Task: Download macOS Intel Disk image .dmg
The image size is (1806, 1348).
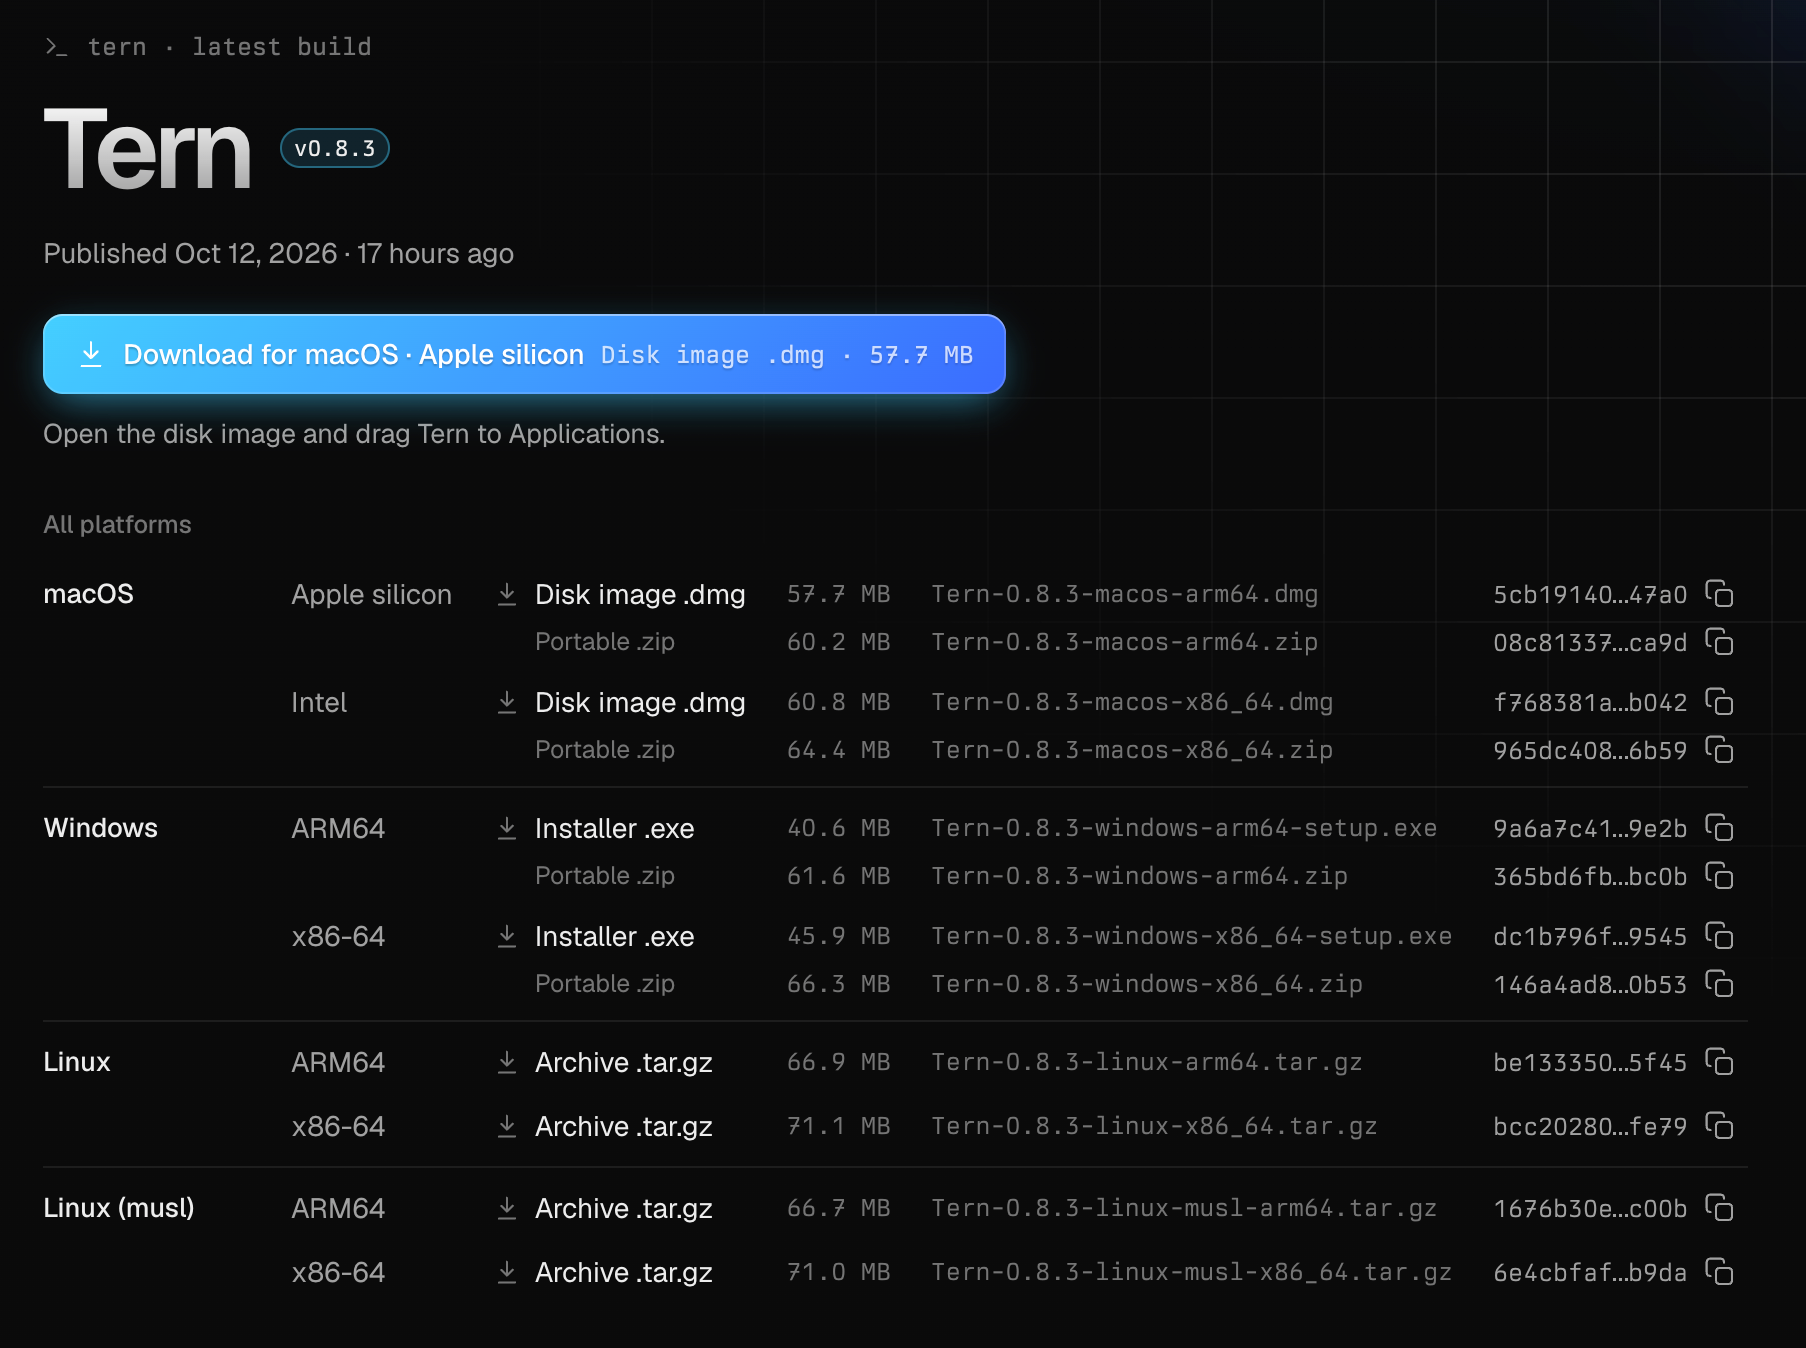Action: (x=621, y=702)
